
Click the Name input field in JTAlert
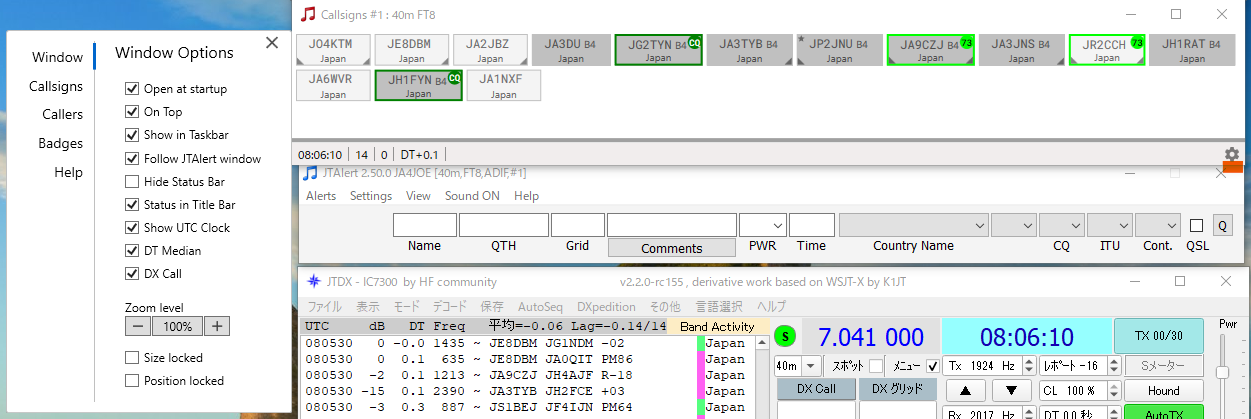[x=424, y=225]
